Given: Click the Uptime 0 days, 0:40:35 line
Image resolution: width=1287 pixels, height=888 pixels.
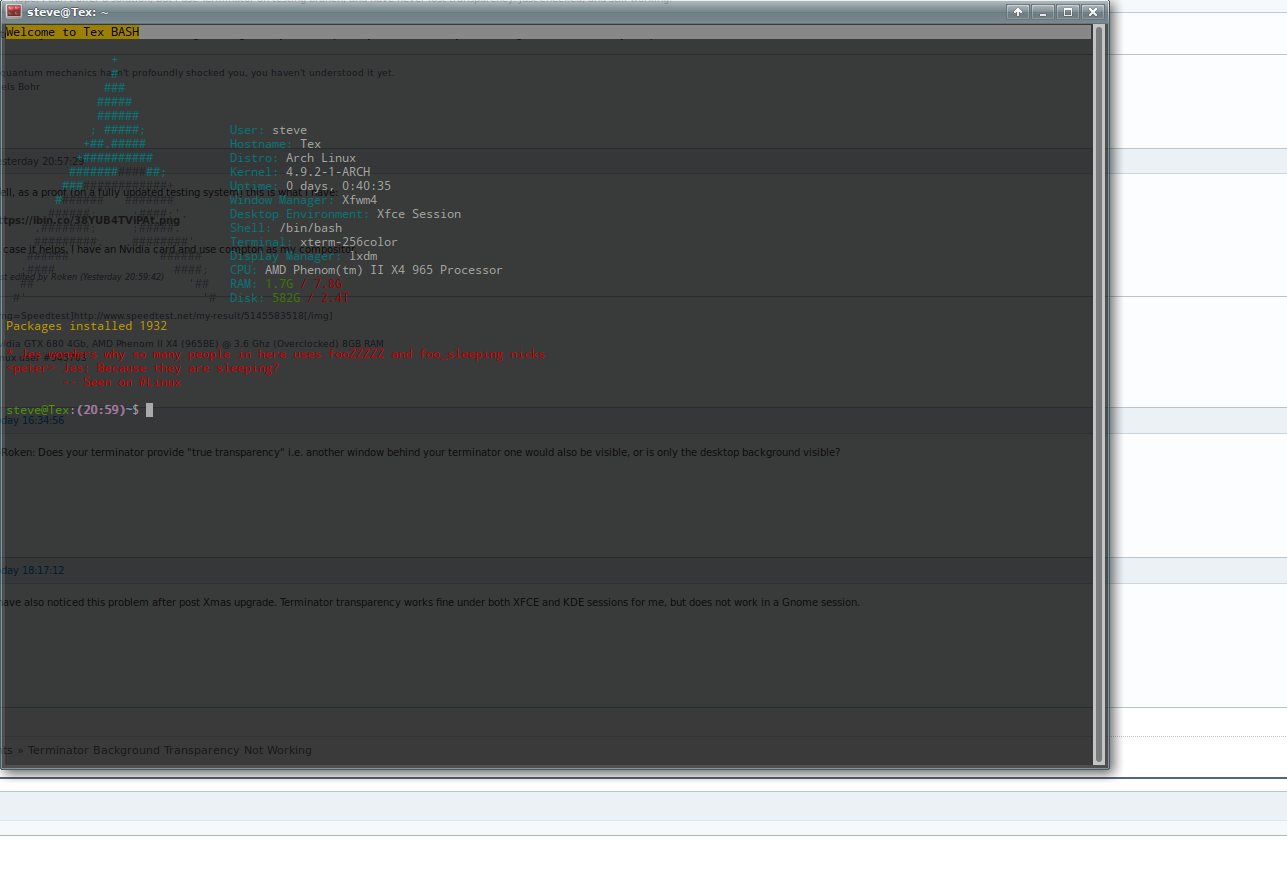Looking at the screenshot, I should click(310, 186).
